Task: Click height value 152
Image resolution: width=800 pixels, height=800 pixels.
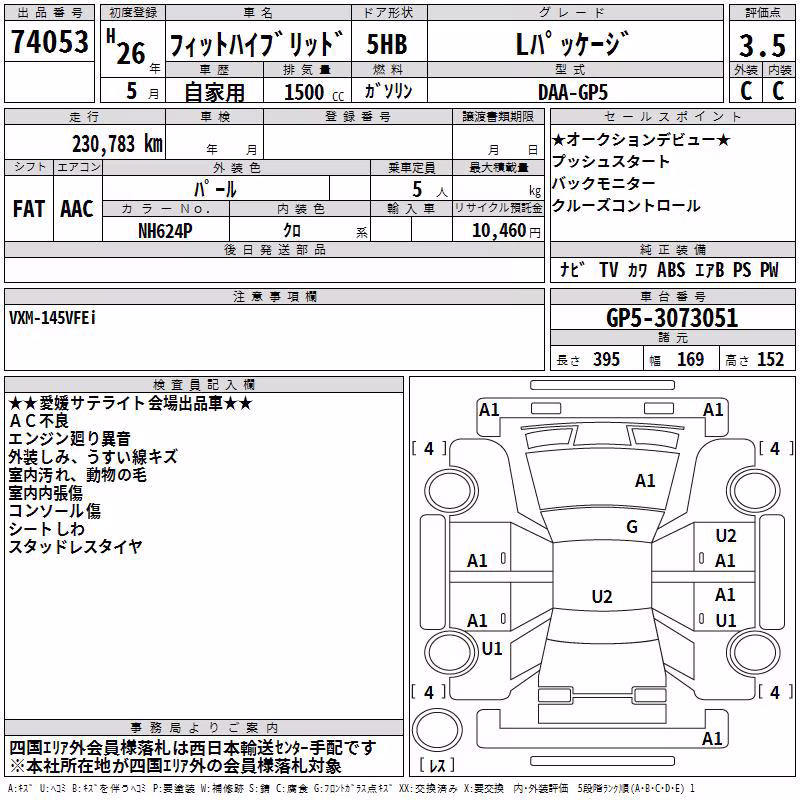Action: [x=770, y=359]
